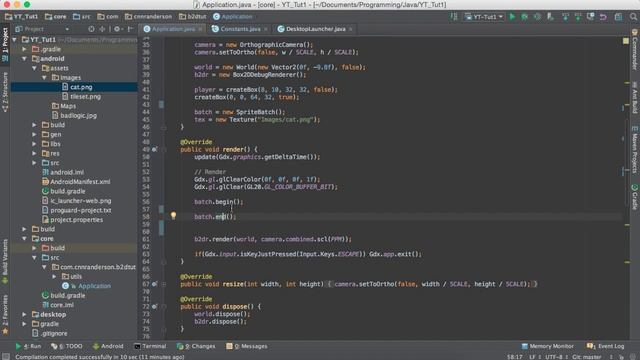Collapse the render method using gutter fold marker

[x=164, y=149]
